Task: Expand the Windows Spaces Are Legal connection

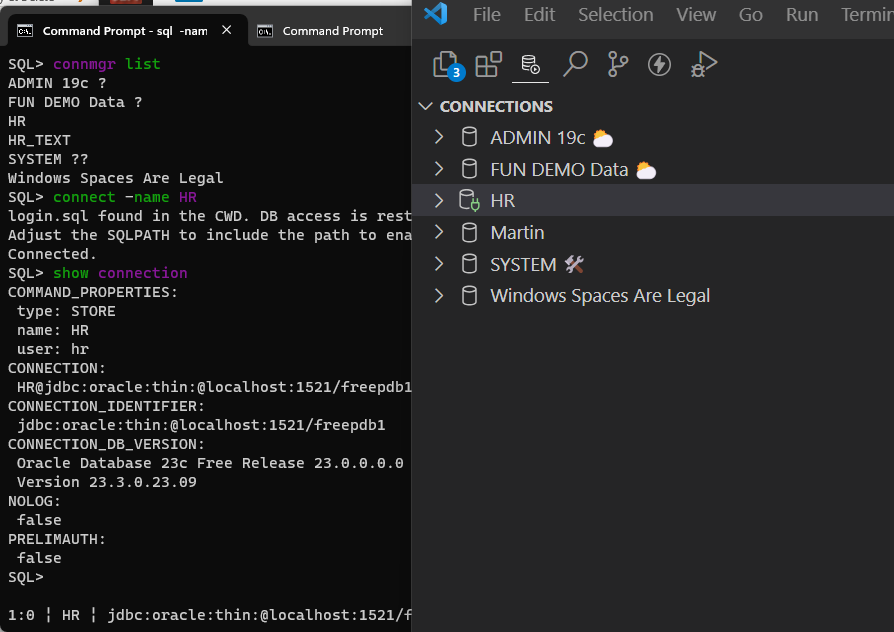Action: pos(438,295)
